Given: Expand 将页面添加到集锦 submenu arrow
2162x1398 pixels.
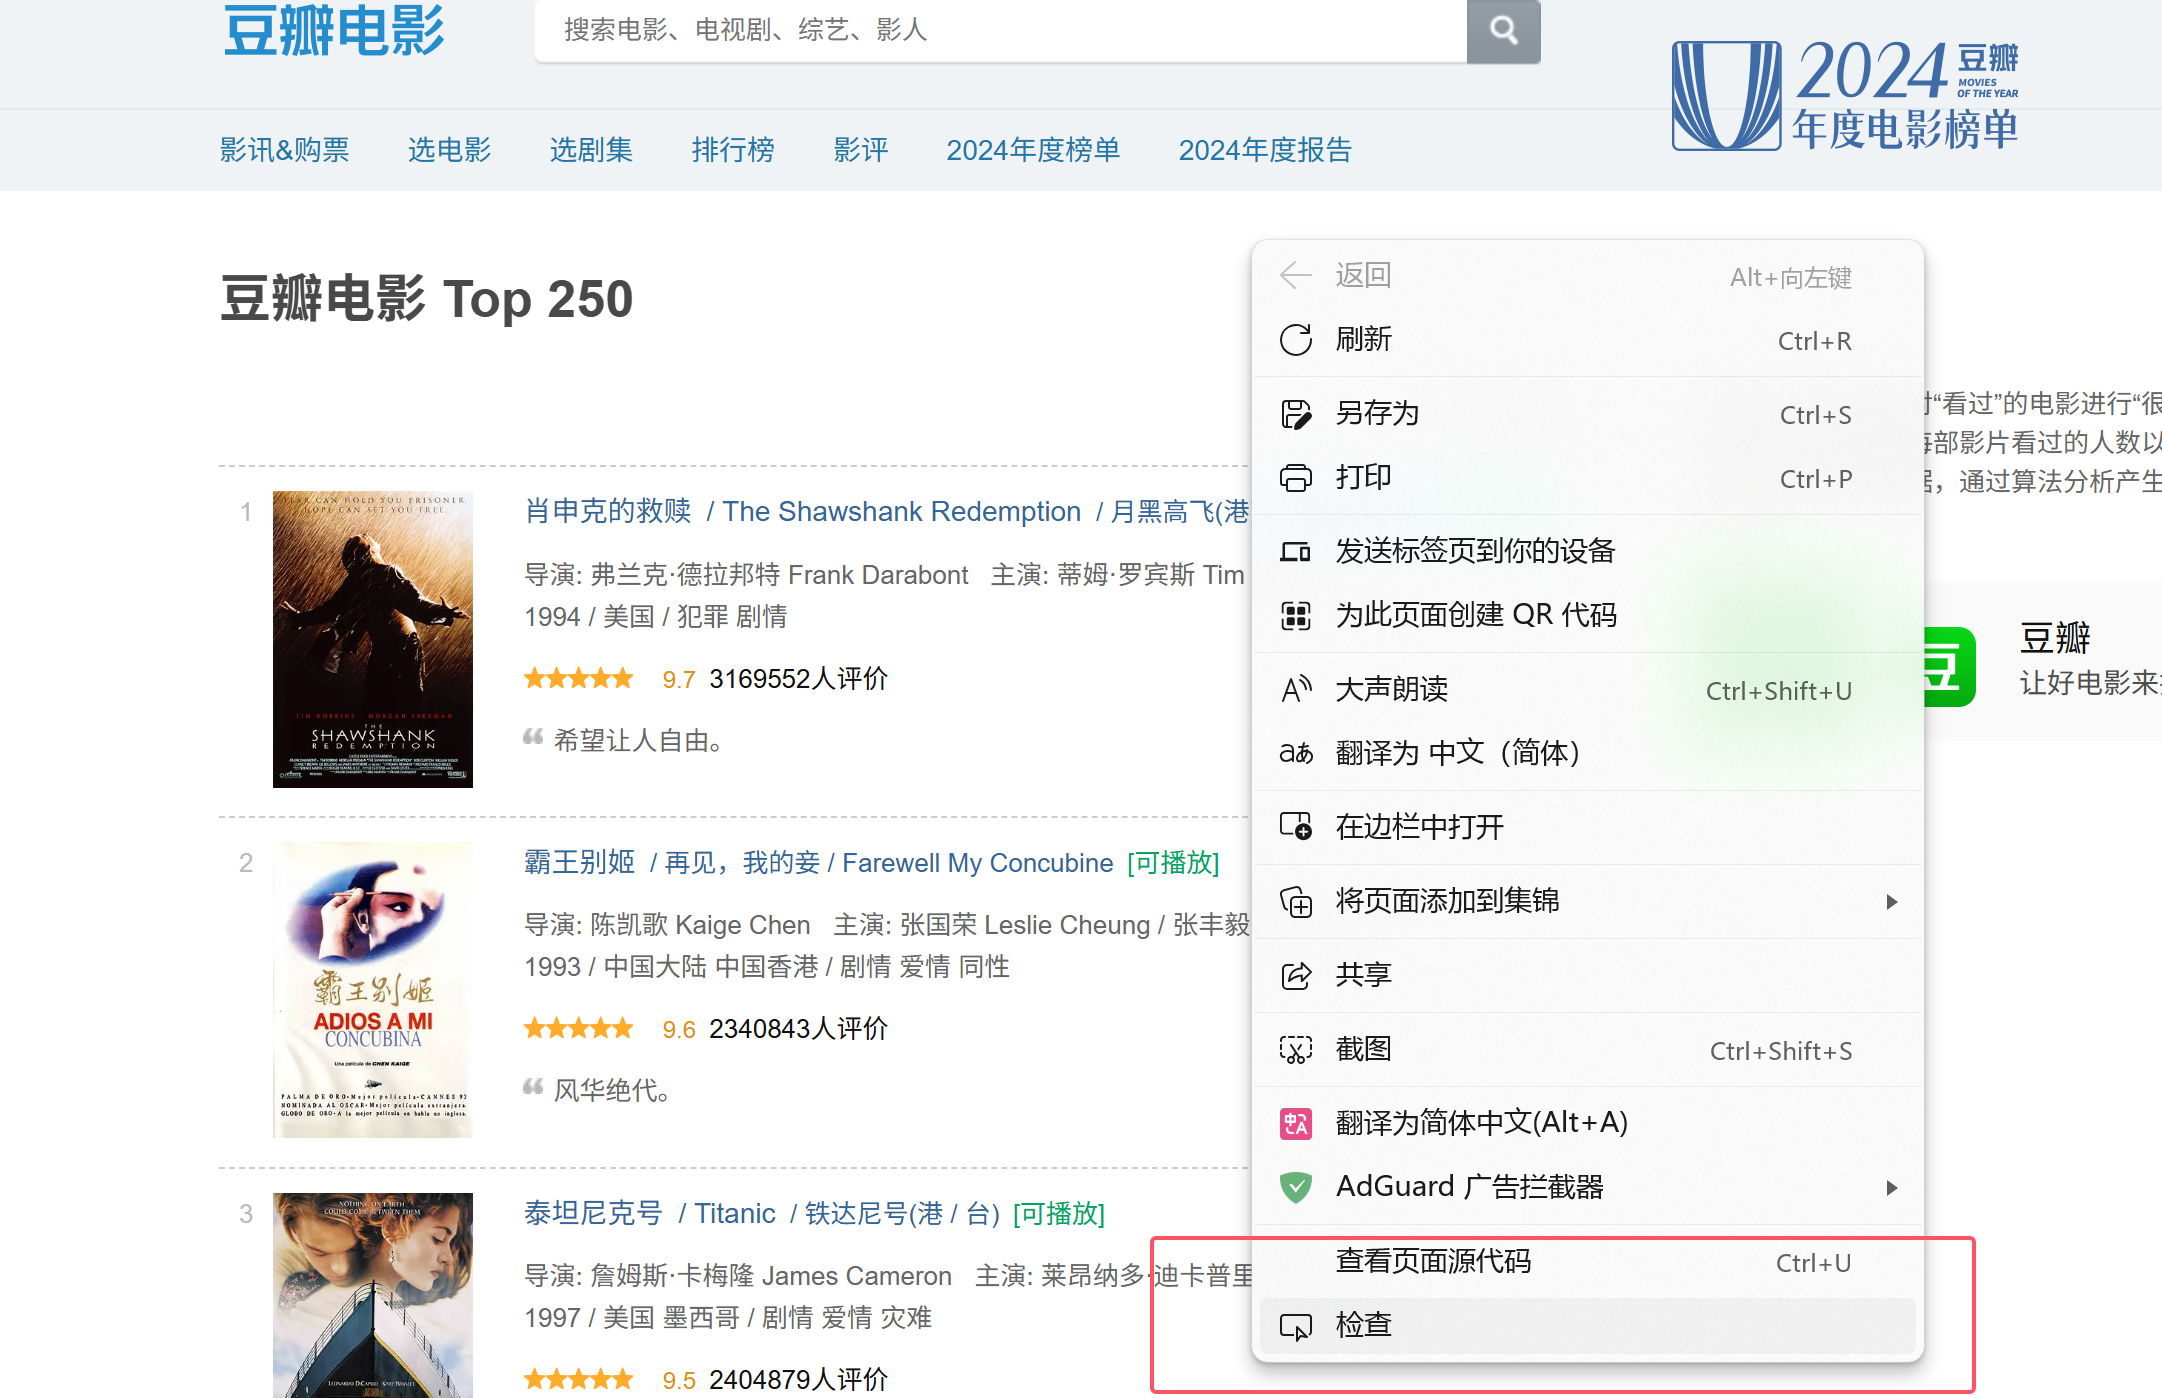Looking at the screenshot, I should click(1891, 902).
